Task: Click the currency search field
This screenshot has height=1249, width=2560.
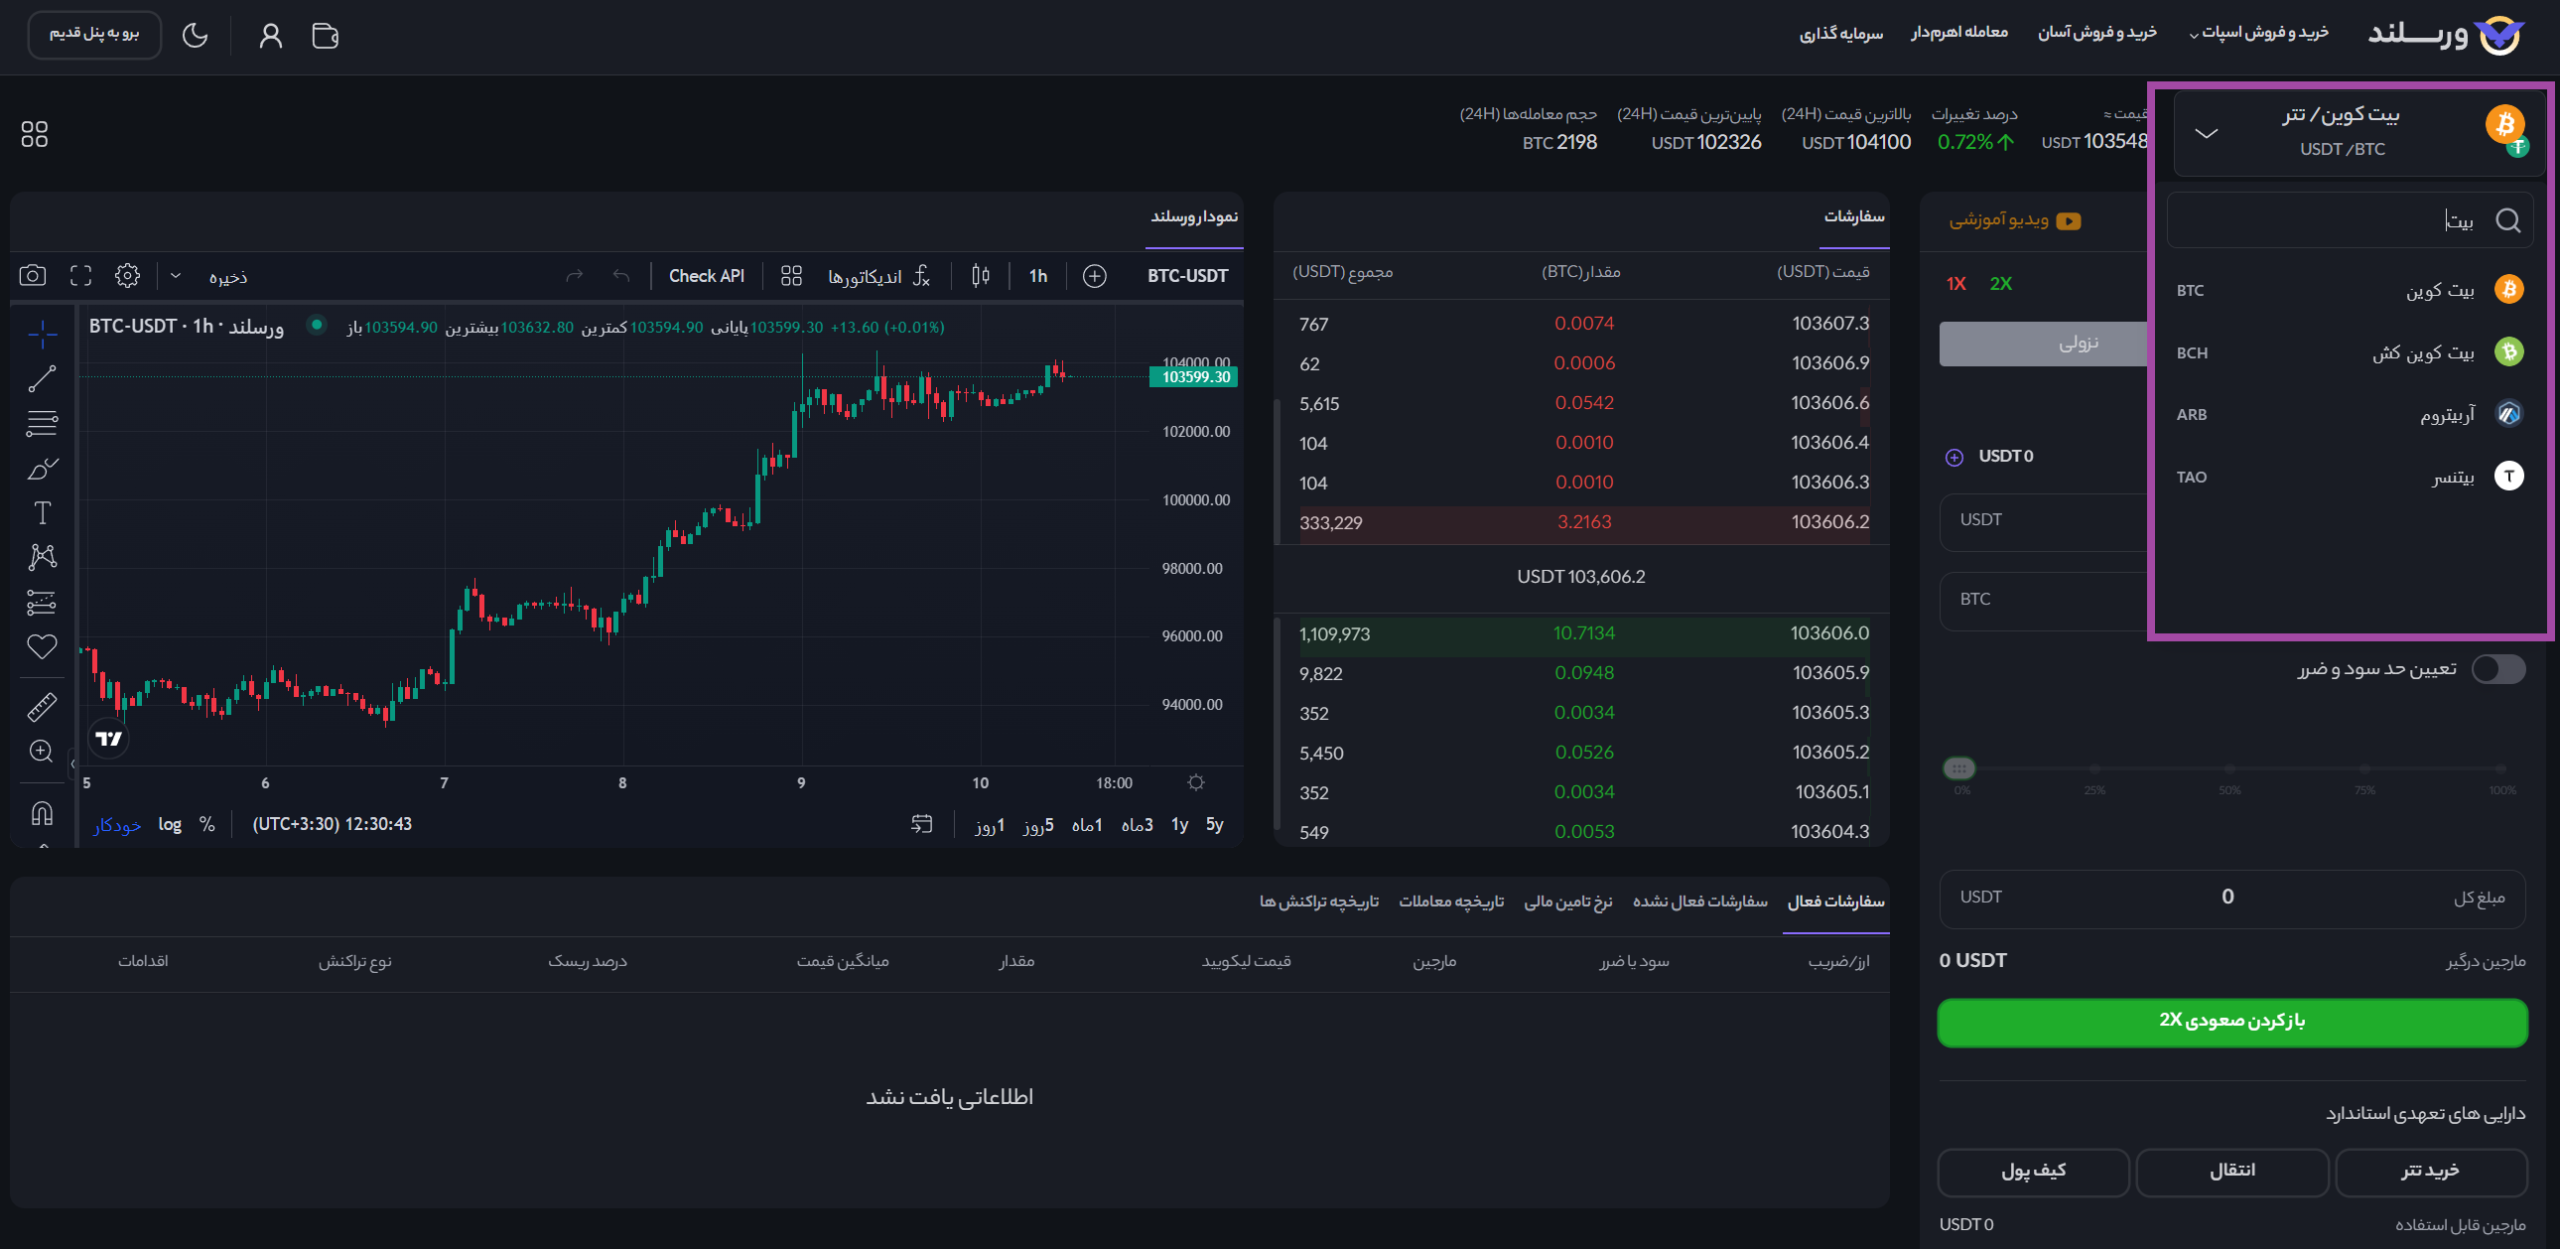Action: click(2350, 220)
